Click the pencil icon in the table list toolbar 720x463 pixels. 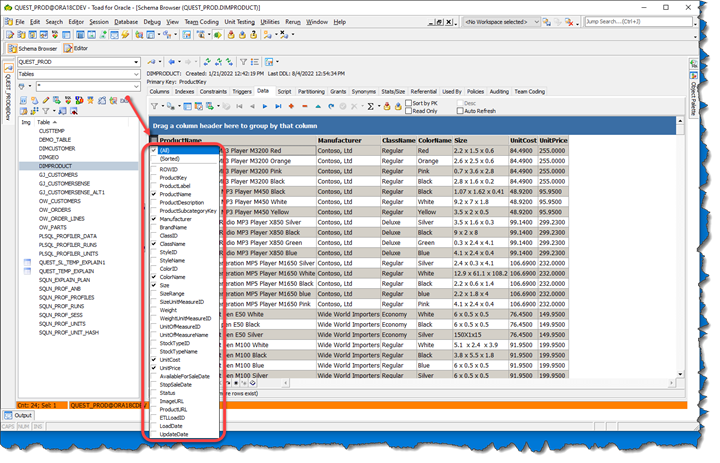point(46,100)
